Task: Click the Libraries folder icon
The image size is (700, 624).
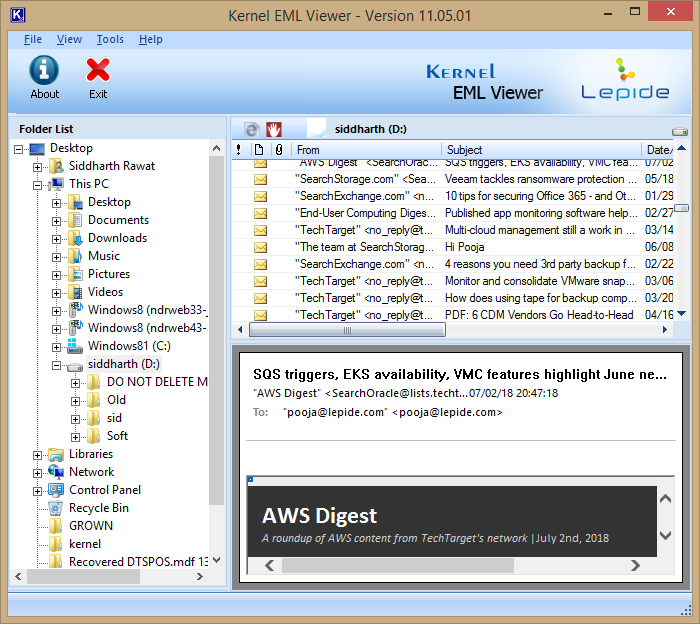Action: click(56, 454)
